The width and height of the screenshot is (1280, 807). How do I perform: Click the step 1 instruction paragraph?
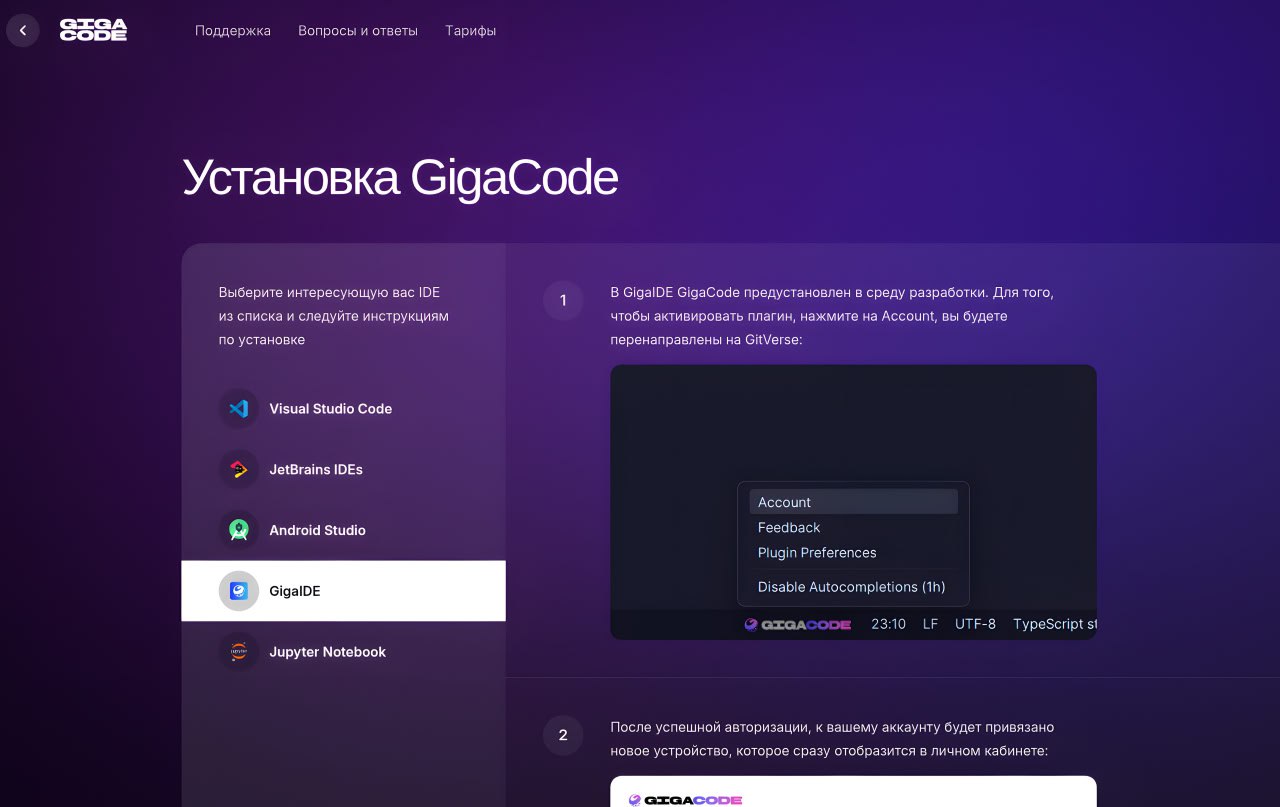tap(832, 316)
